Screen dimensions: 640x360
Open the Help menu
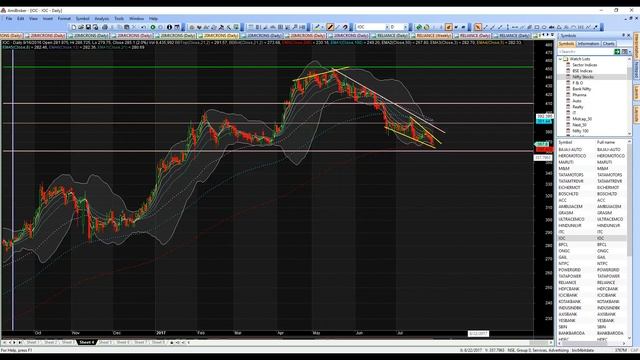153,18
